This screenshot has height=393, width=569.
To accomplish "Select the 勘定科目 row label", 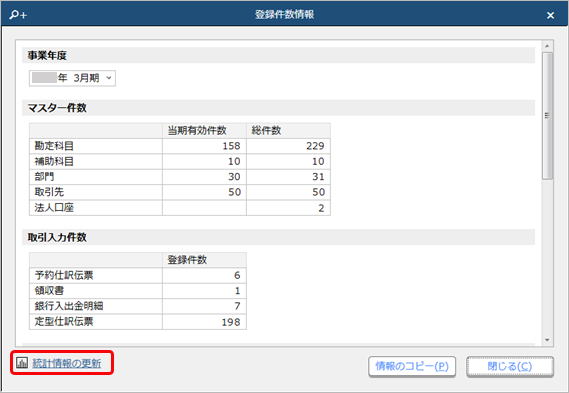I will pos(54,146).
